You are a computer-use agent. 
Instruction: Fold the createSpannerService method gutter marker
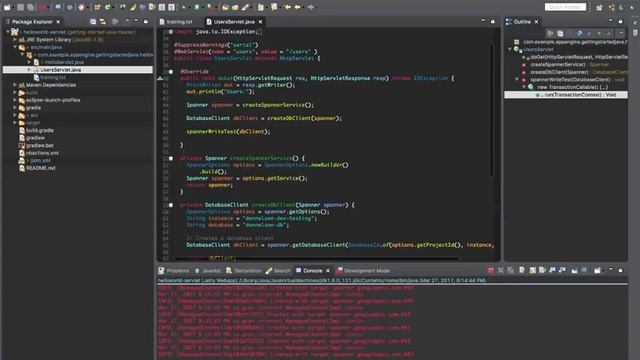[171, 158]
